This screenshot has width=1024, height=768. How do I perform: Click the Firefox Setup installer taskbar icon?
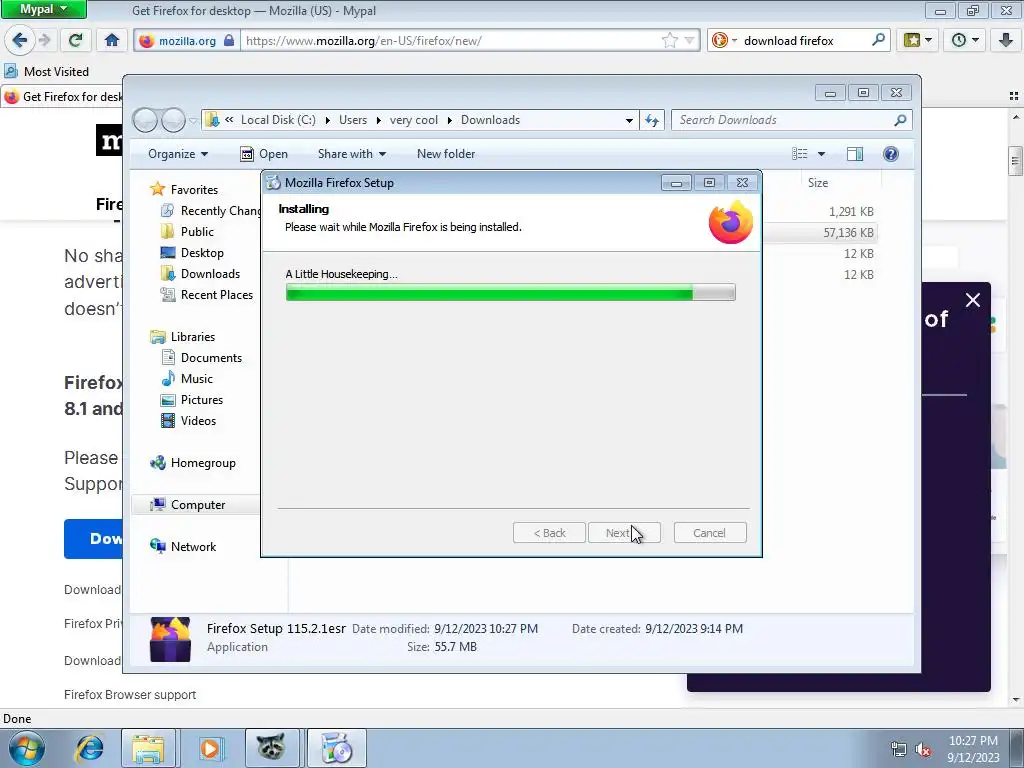coord(337,748)
